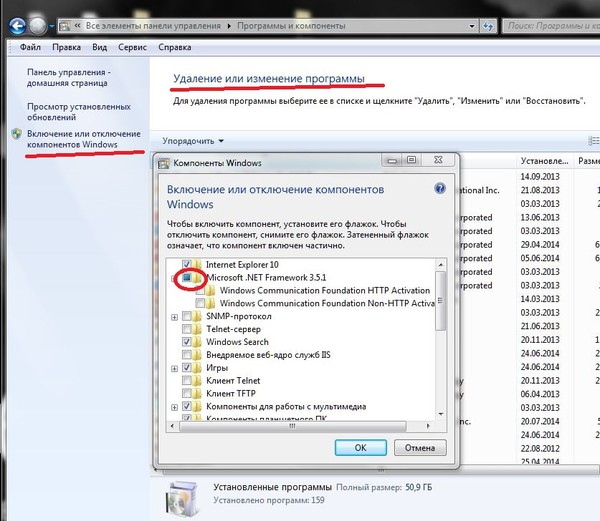Click Все элементы панели управления breadcrumb
Viewport: 600px width, 521px height.
coord(153,26)
